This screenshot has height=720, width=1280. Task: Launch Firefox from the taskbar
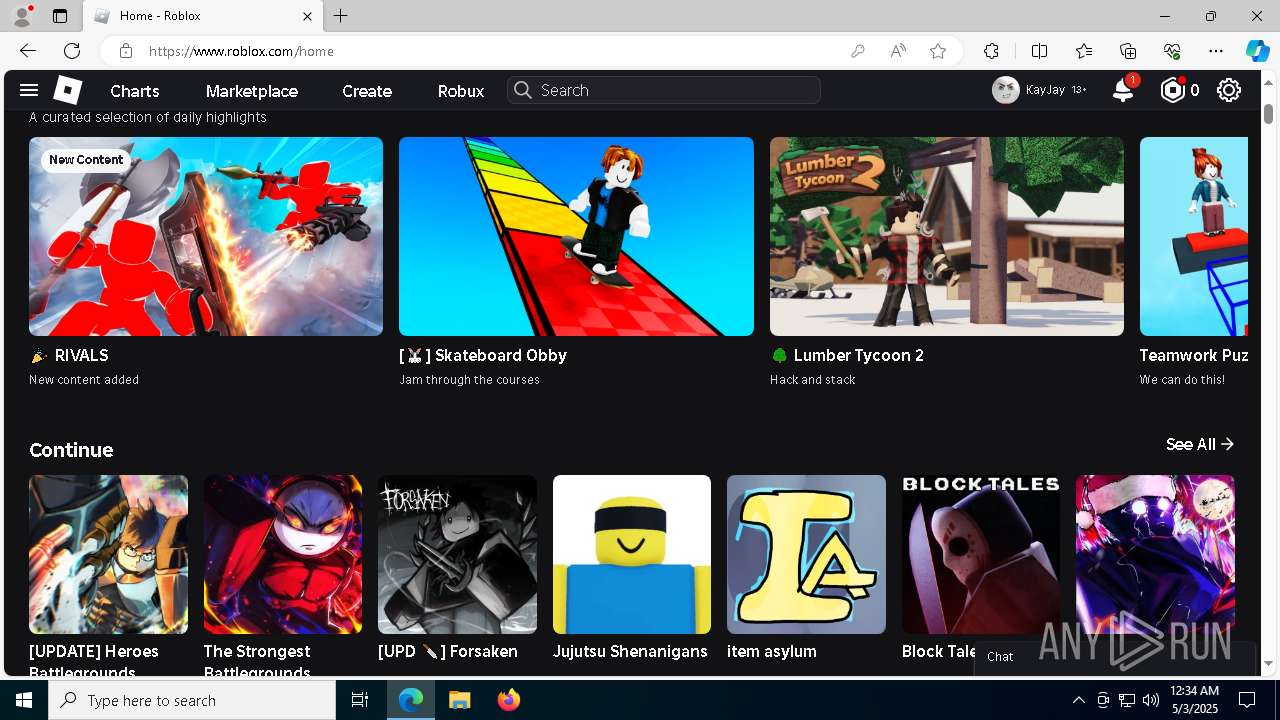point(508,700)
